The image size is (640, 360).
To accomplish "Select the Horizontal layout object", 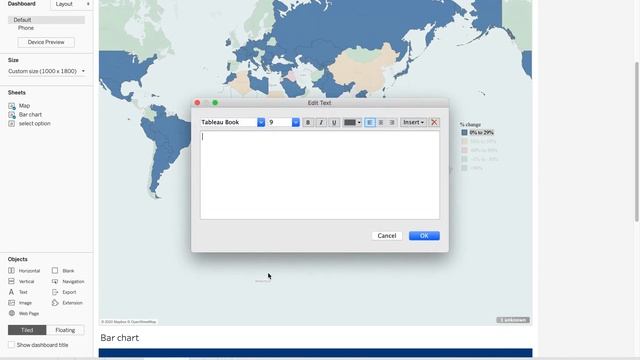I will pyautogui.click(x=24, y=271).
